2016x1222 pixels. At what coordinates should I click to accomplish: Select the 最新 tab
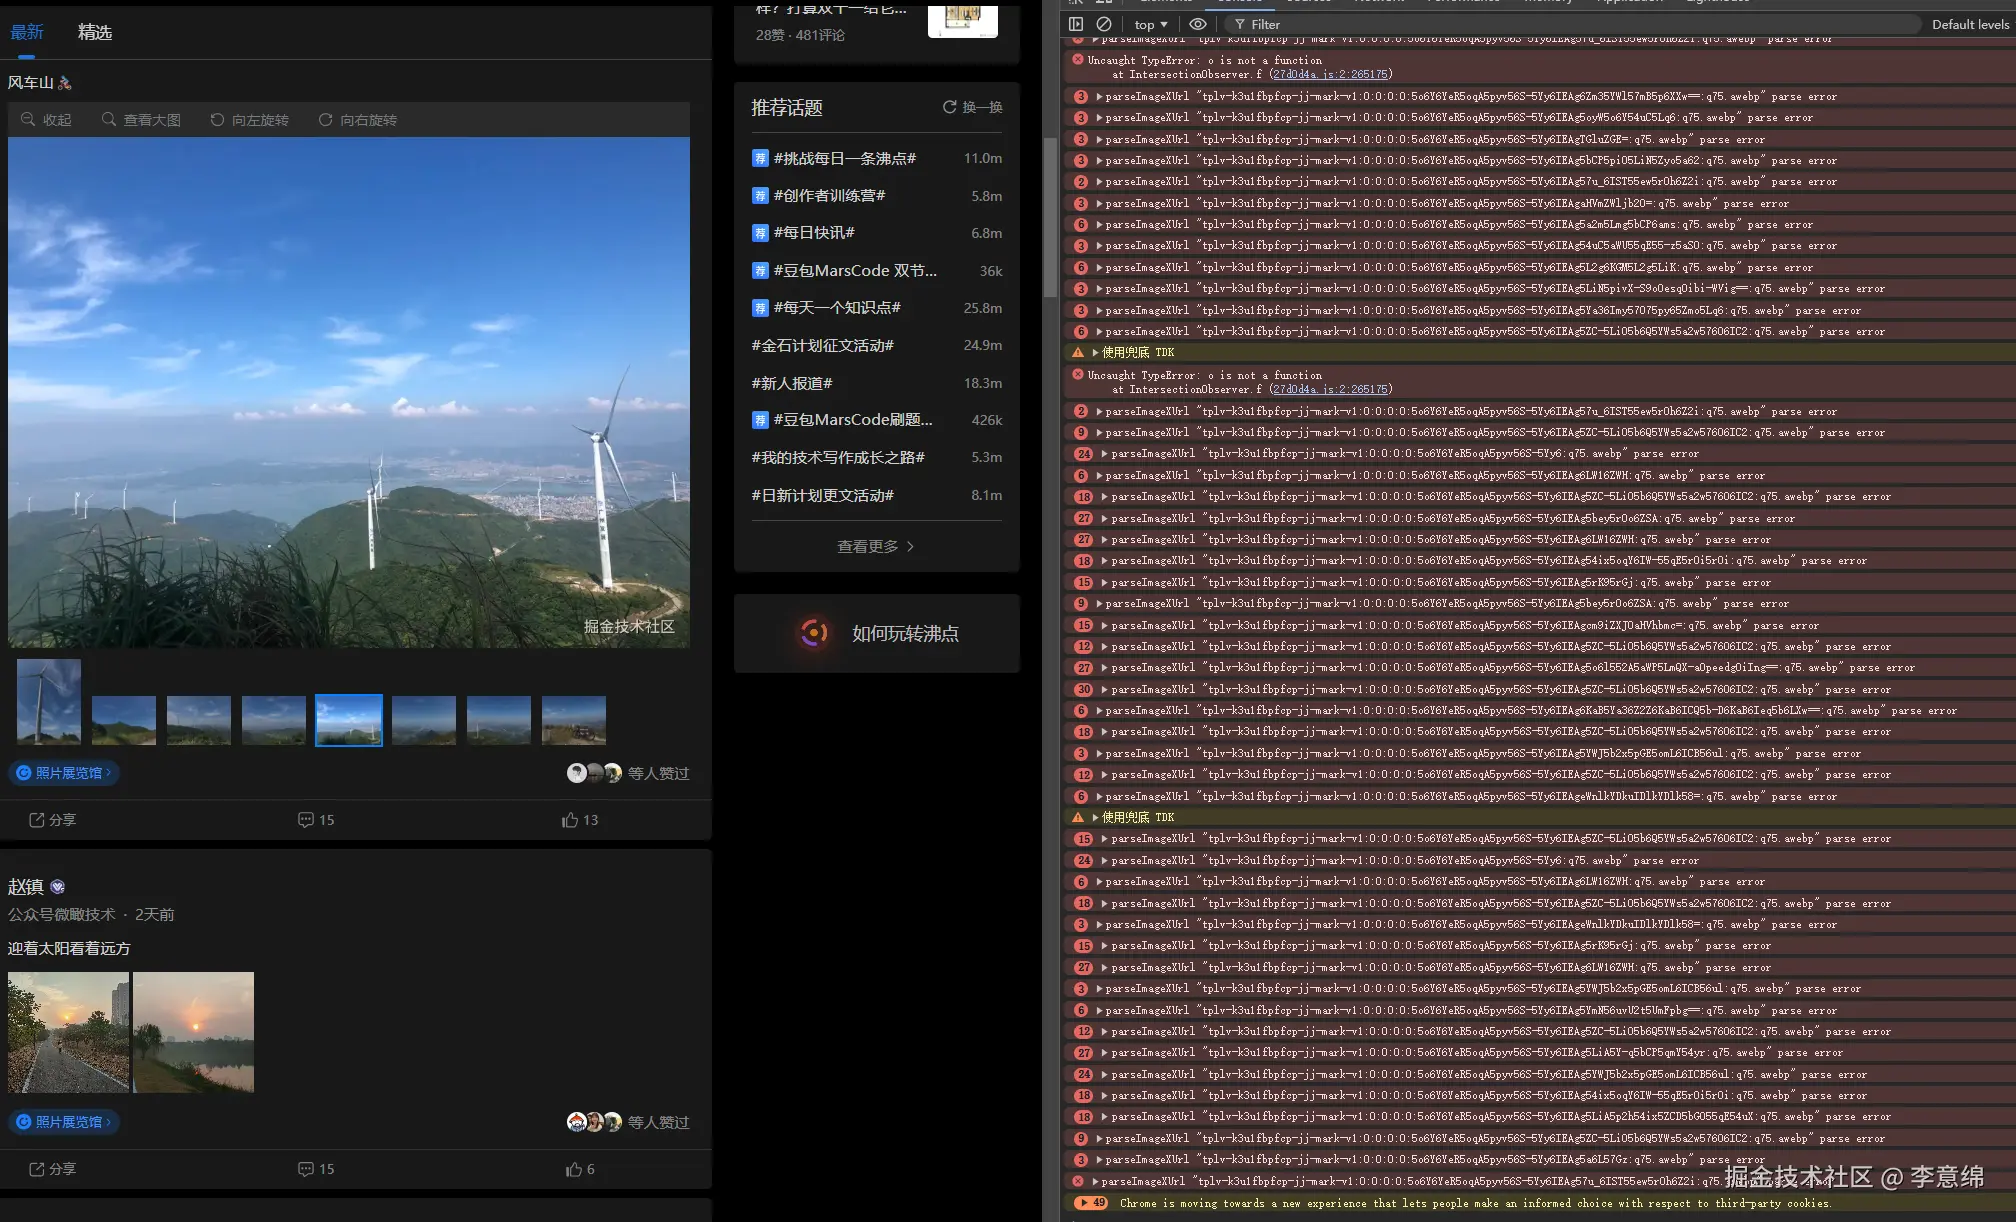coord(27,32)
